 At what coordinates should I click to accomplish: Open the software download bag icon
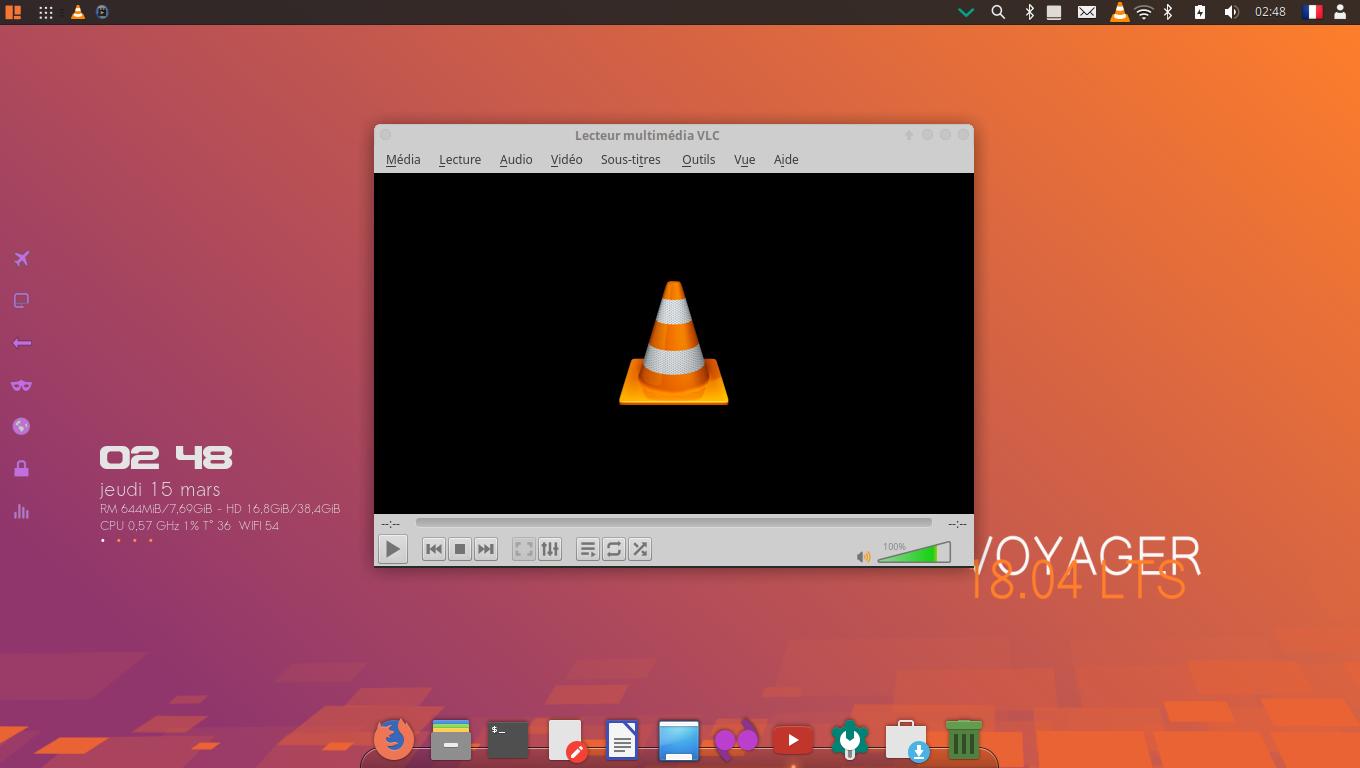(x=907, y=741)
